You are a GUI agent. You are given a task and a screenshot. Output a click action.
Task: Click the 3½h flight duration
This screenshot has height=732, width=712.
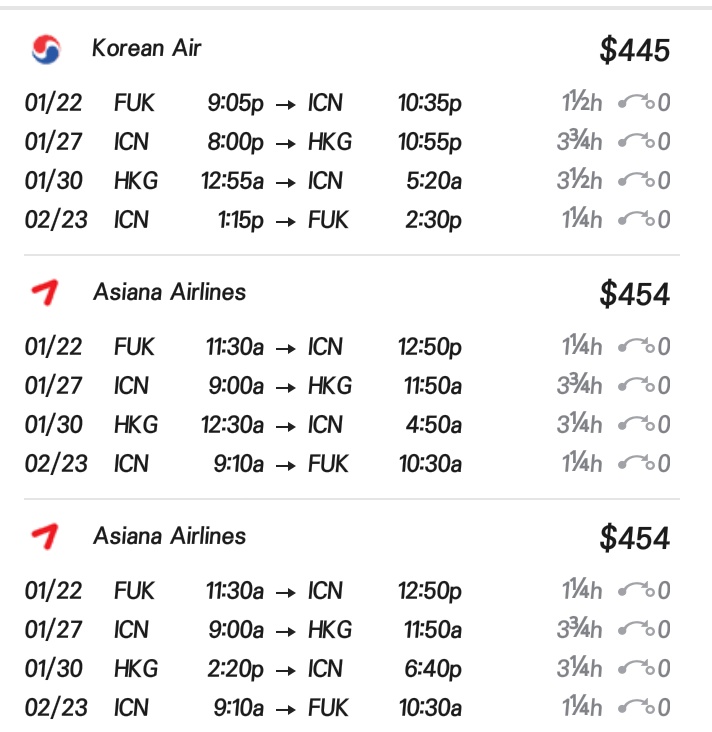click(580, 181)
